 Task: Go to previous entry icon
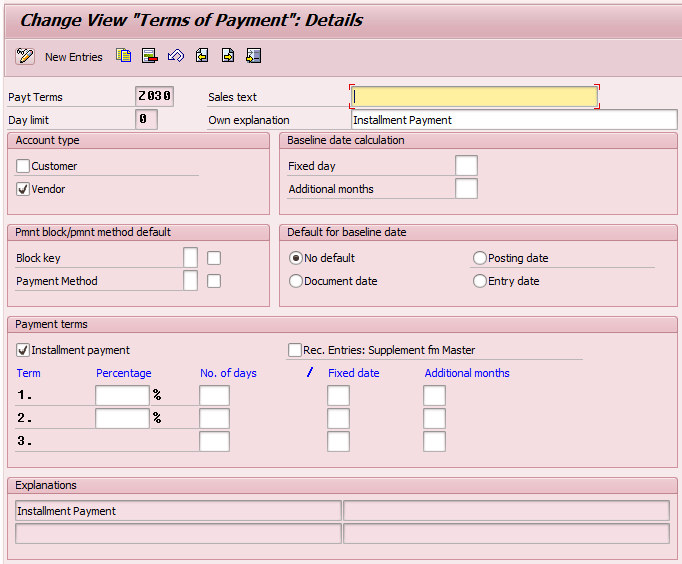pyautogui.click(x=202, y=56)
